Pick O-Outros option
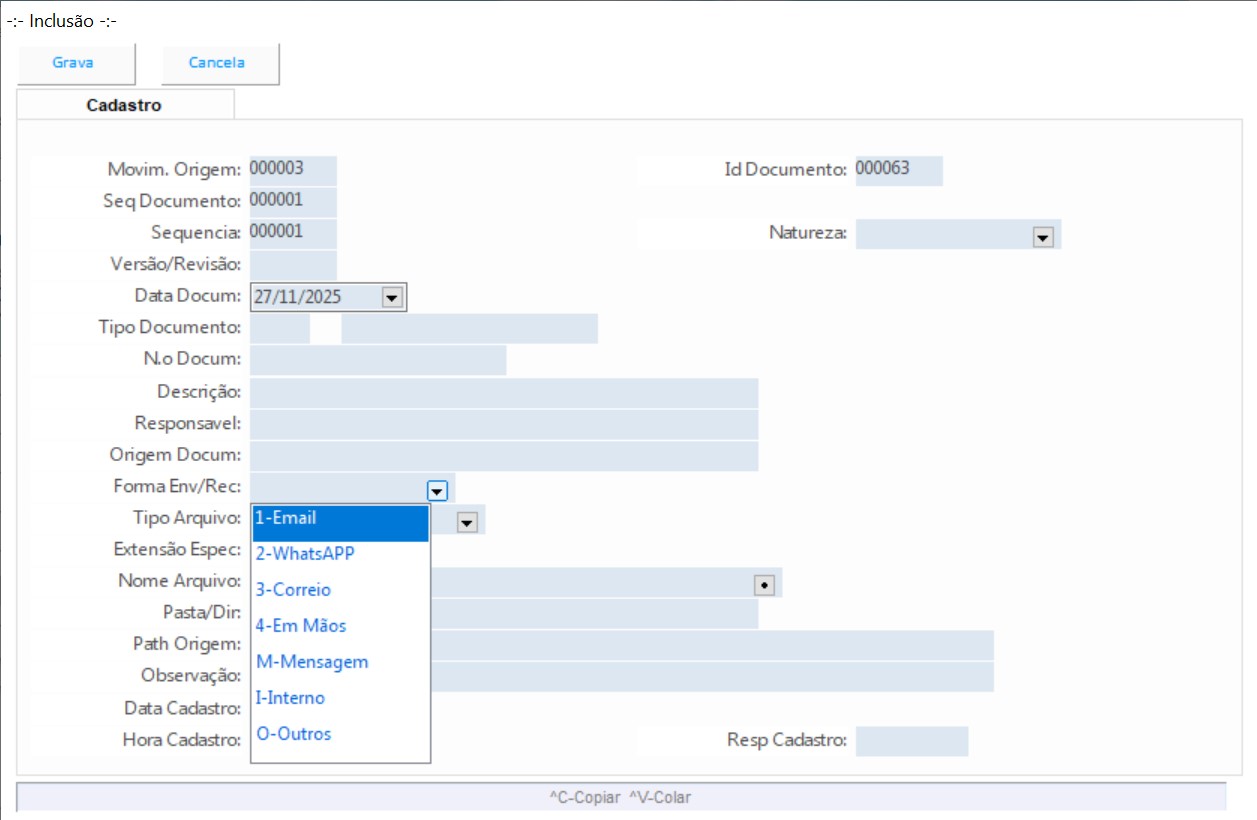This screenshot has width=1257, height=820. (340, 734)
